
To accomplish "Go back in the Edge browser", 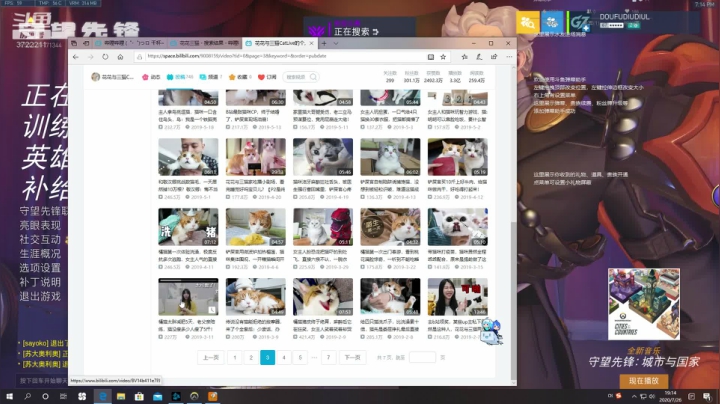I will point(76,57).
